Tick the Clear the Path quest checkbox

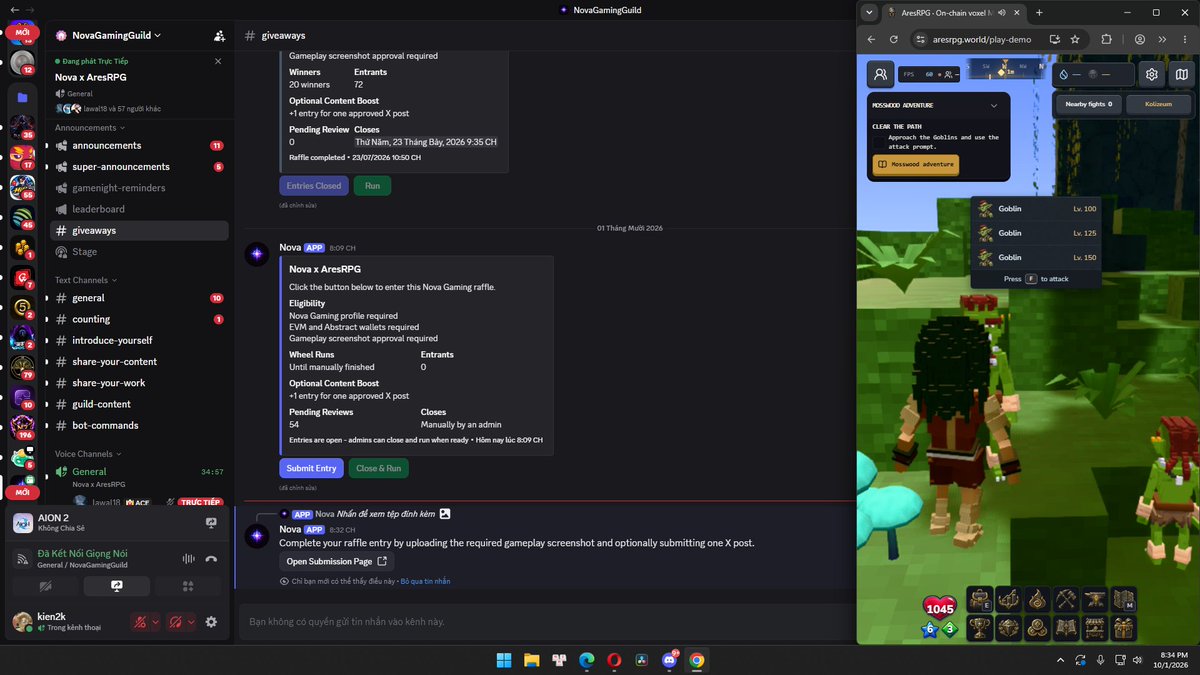coord(879,142)
